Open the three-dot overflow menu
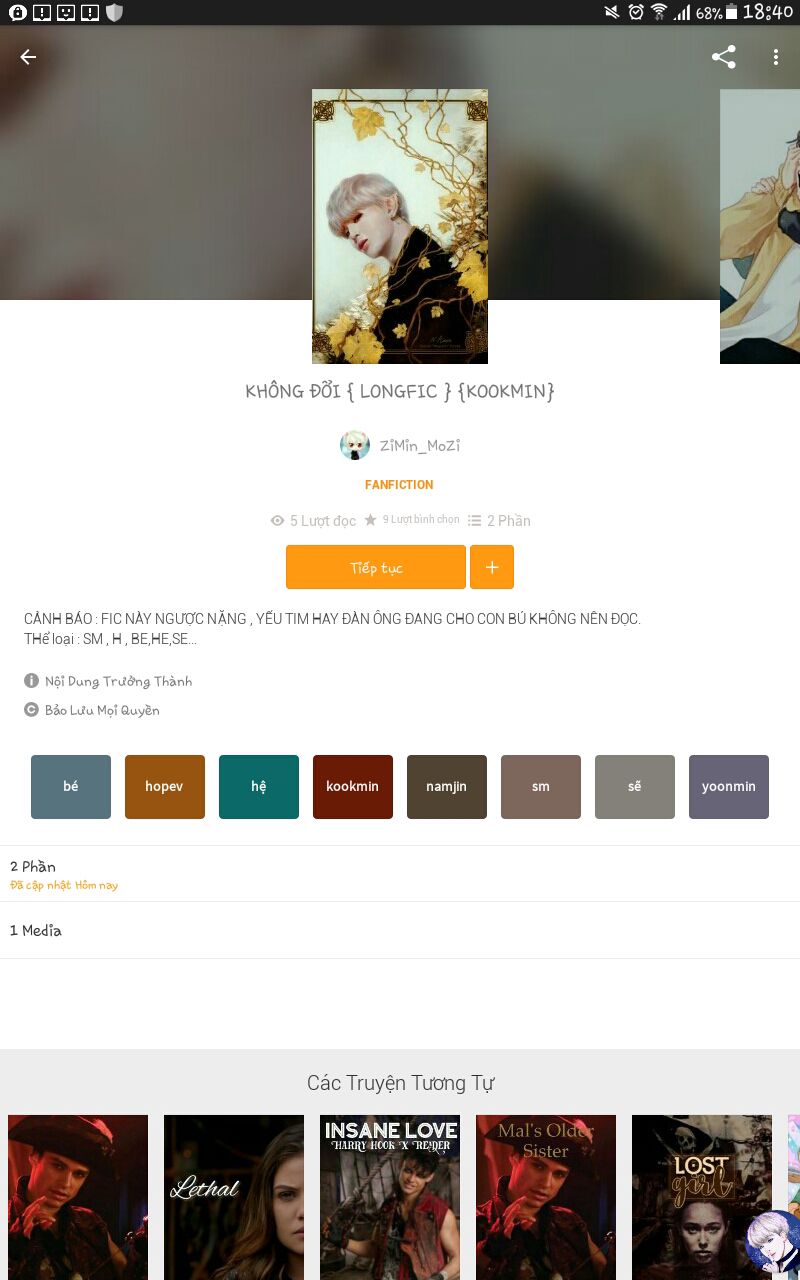This screenshot has height=1280, width=800. 775,57
